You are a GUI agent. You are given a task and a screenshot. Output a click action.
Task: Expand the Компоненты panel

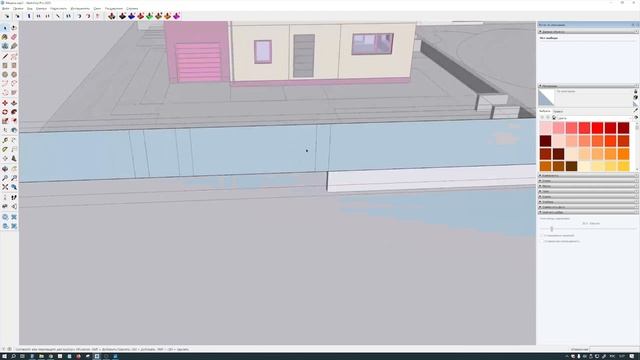(588, 176)
